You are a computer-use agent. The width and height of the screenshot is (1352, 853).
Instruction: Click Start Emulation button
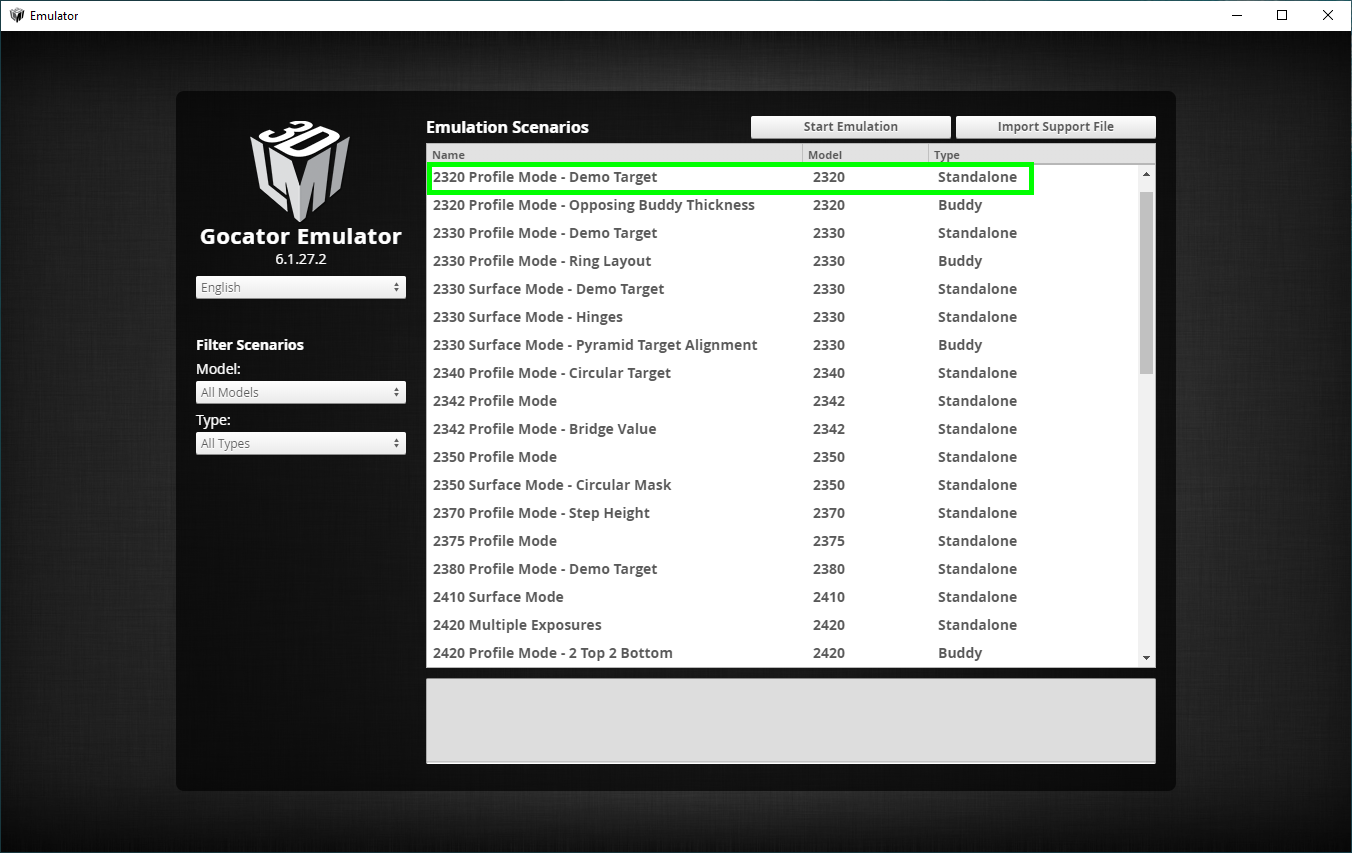click(850, 127)
